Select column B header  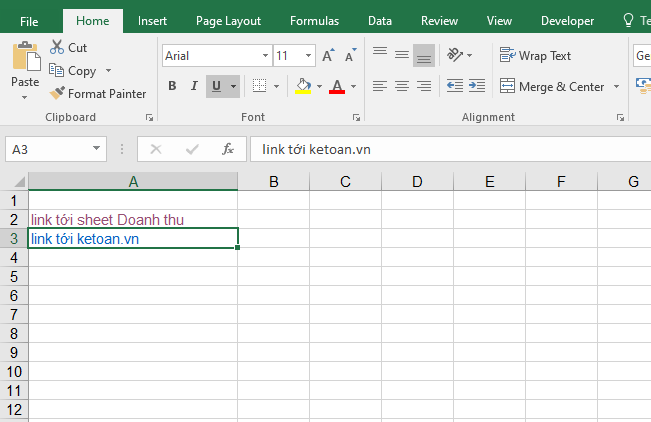coord(274,182)
